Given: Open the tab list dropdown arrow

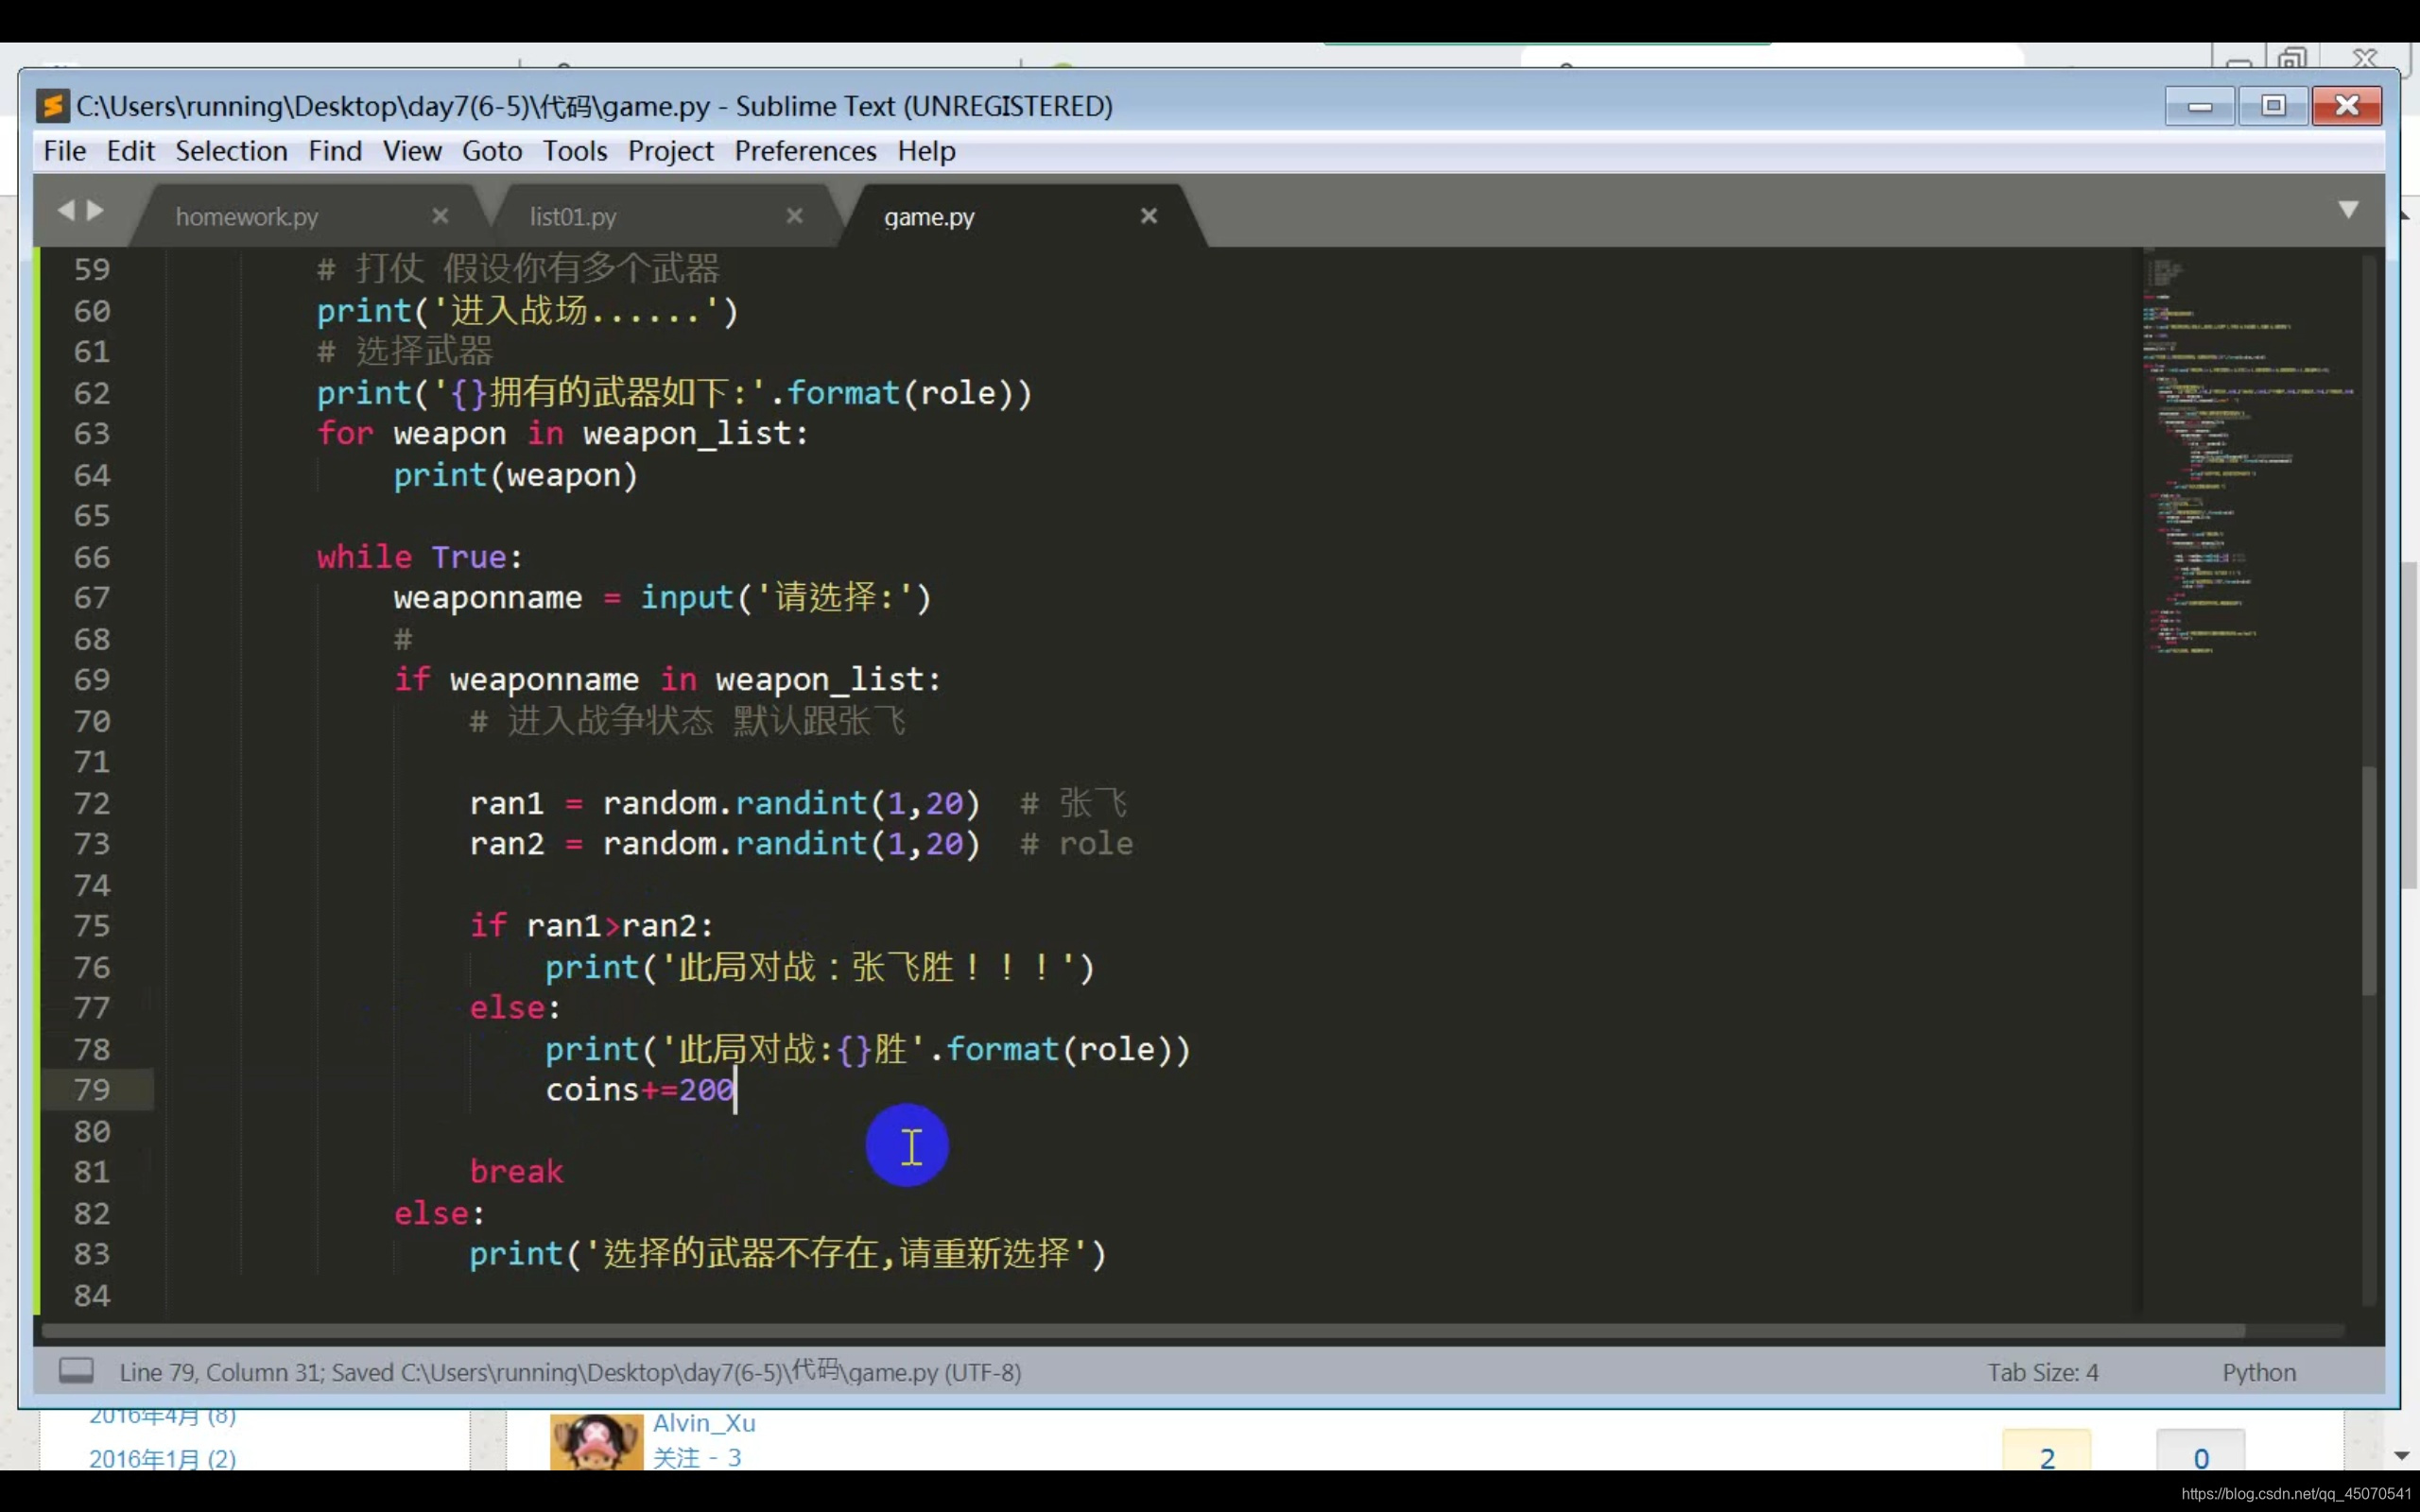Looking at the screenshot, I should pos(2348,209).
